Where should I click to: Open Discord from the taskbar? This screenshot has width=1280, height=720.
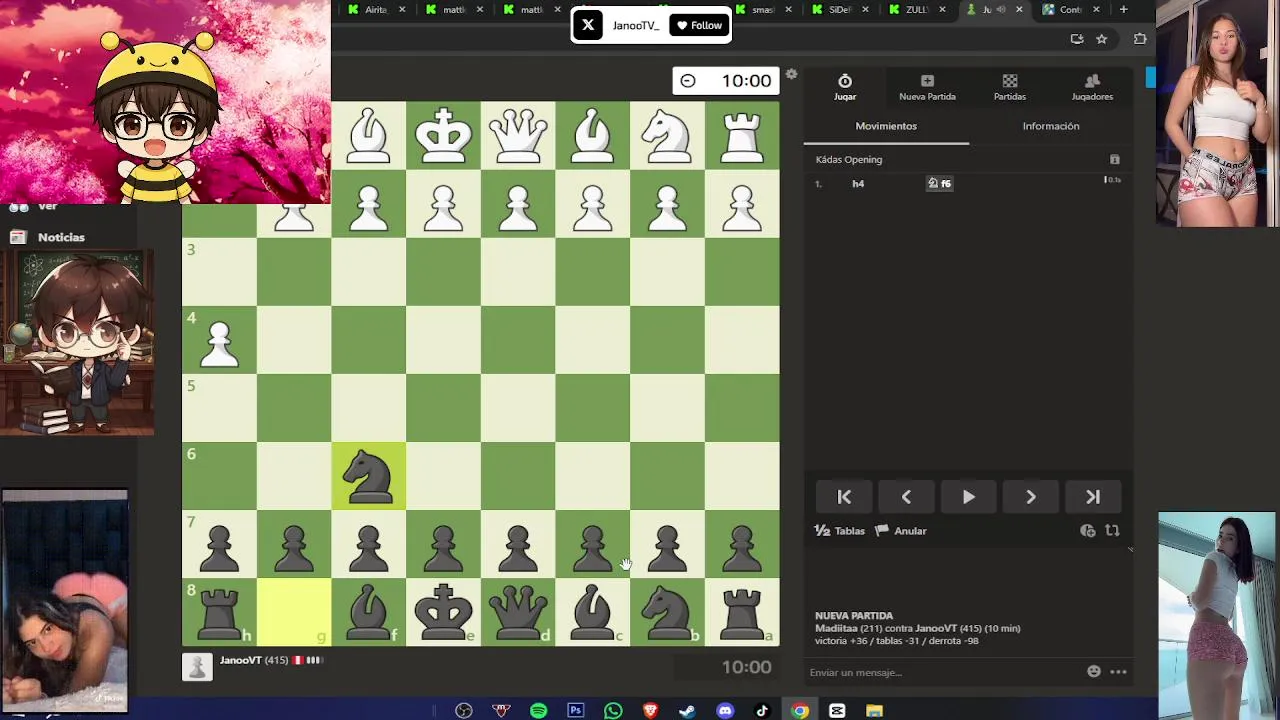[x=725, y=711]
